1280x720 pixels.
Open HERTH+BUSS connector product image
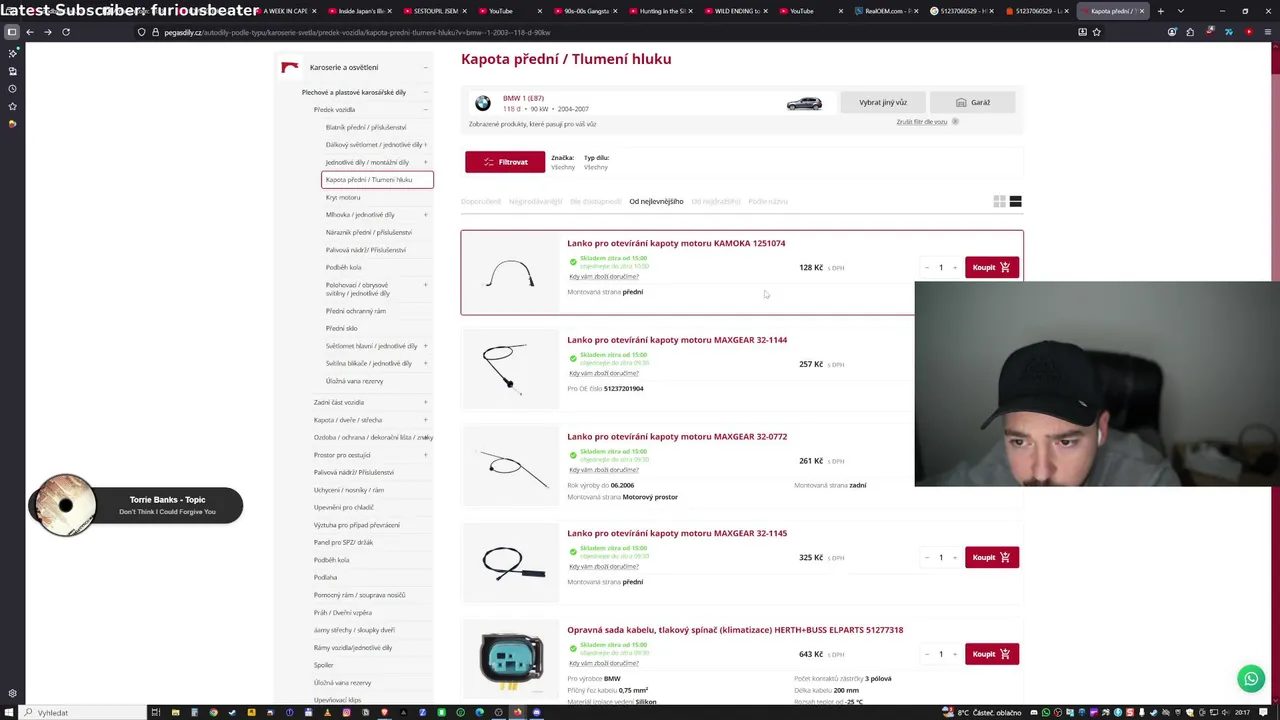(x=510, y=660)
